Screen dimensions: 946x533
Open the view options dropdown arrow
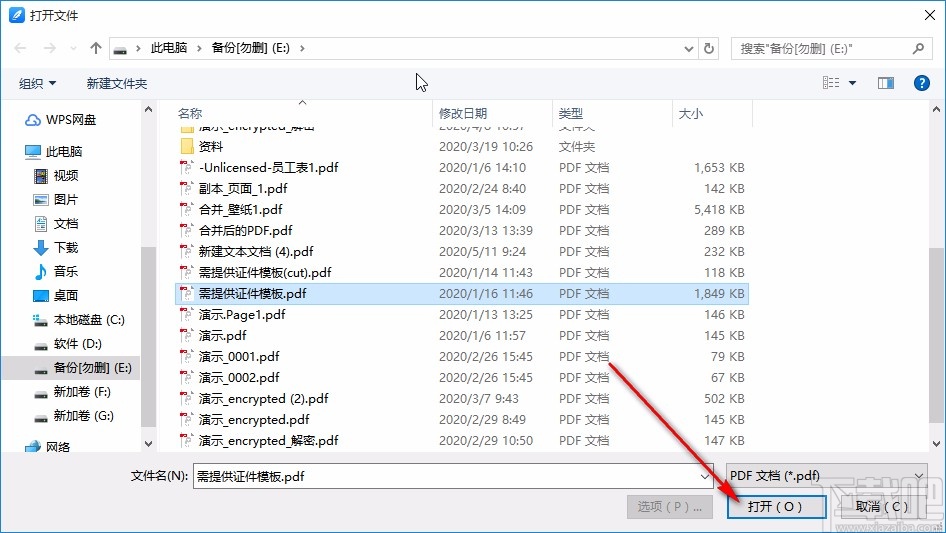click(852, 83)
